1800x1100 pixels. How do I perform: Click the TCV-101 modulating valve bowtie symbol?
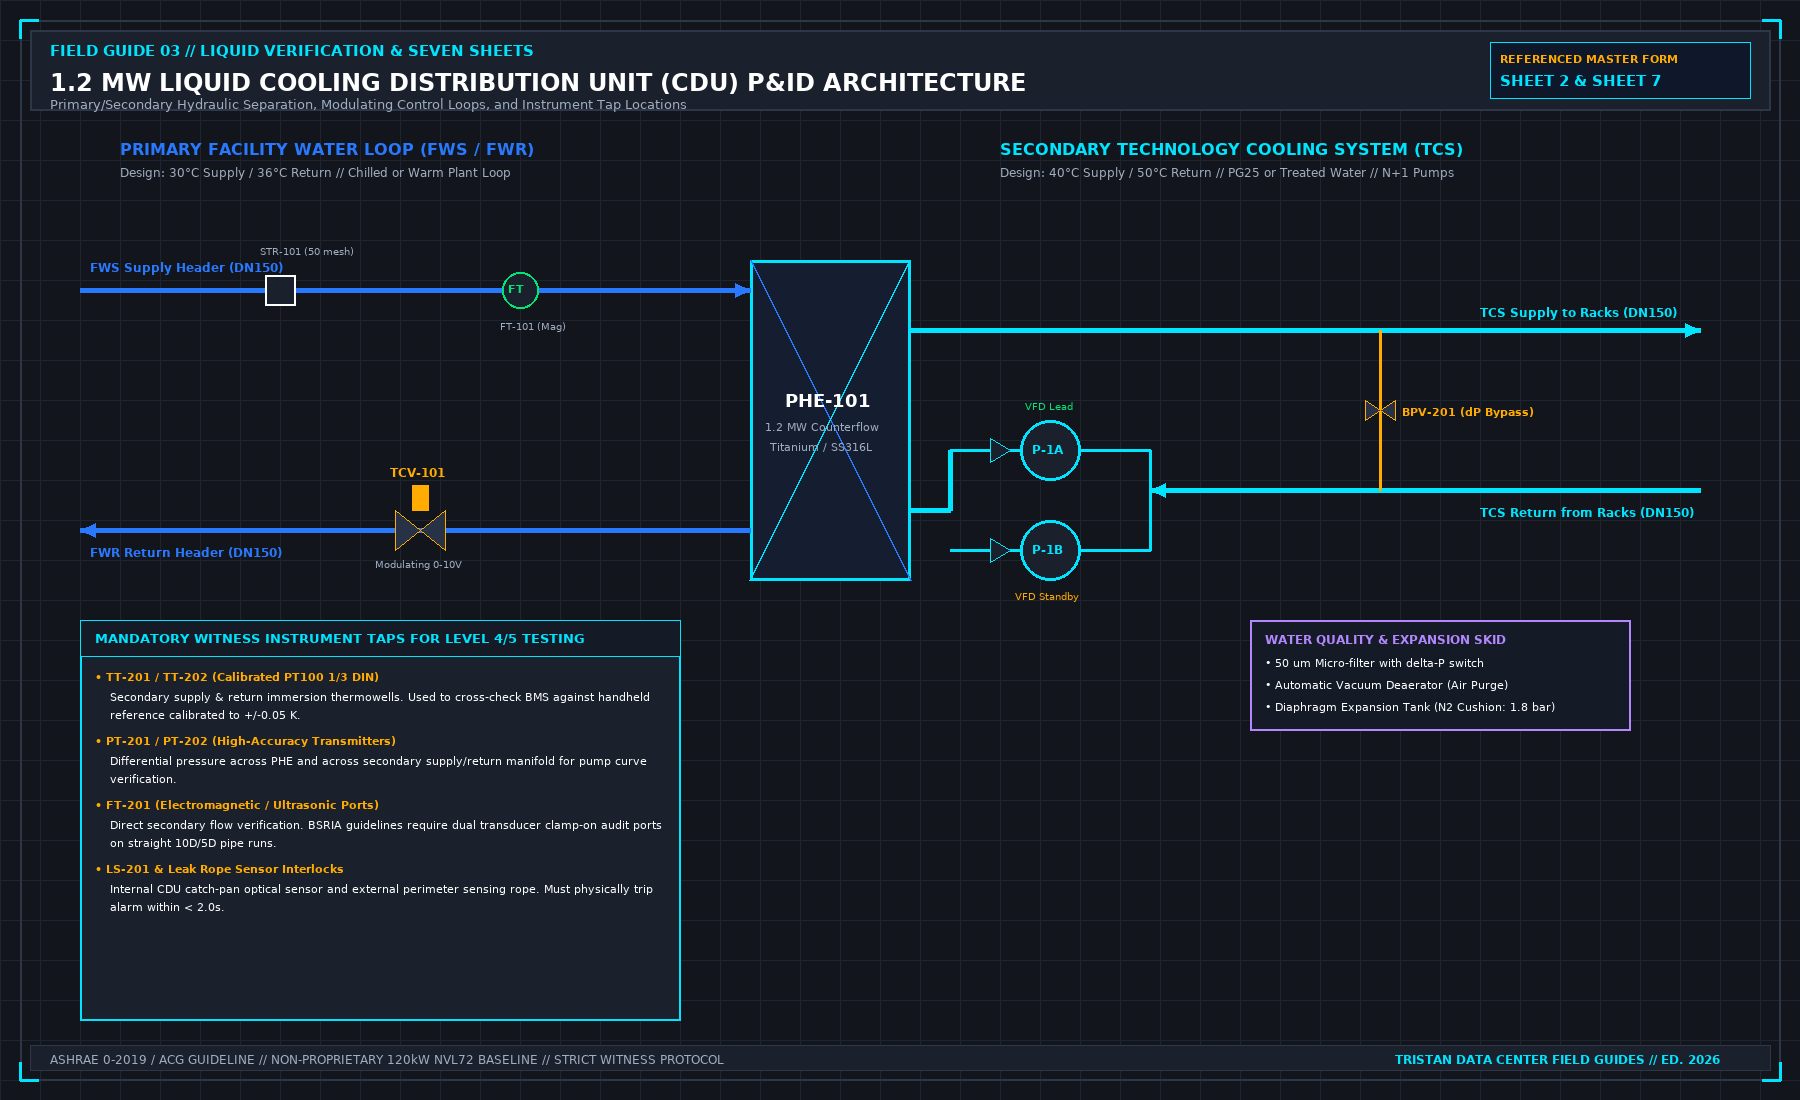[420, 530]
